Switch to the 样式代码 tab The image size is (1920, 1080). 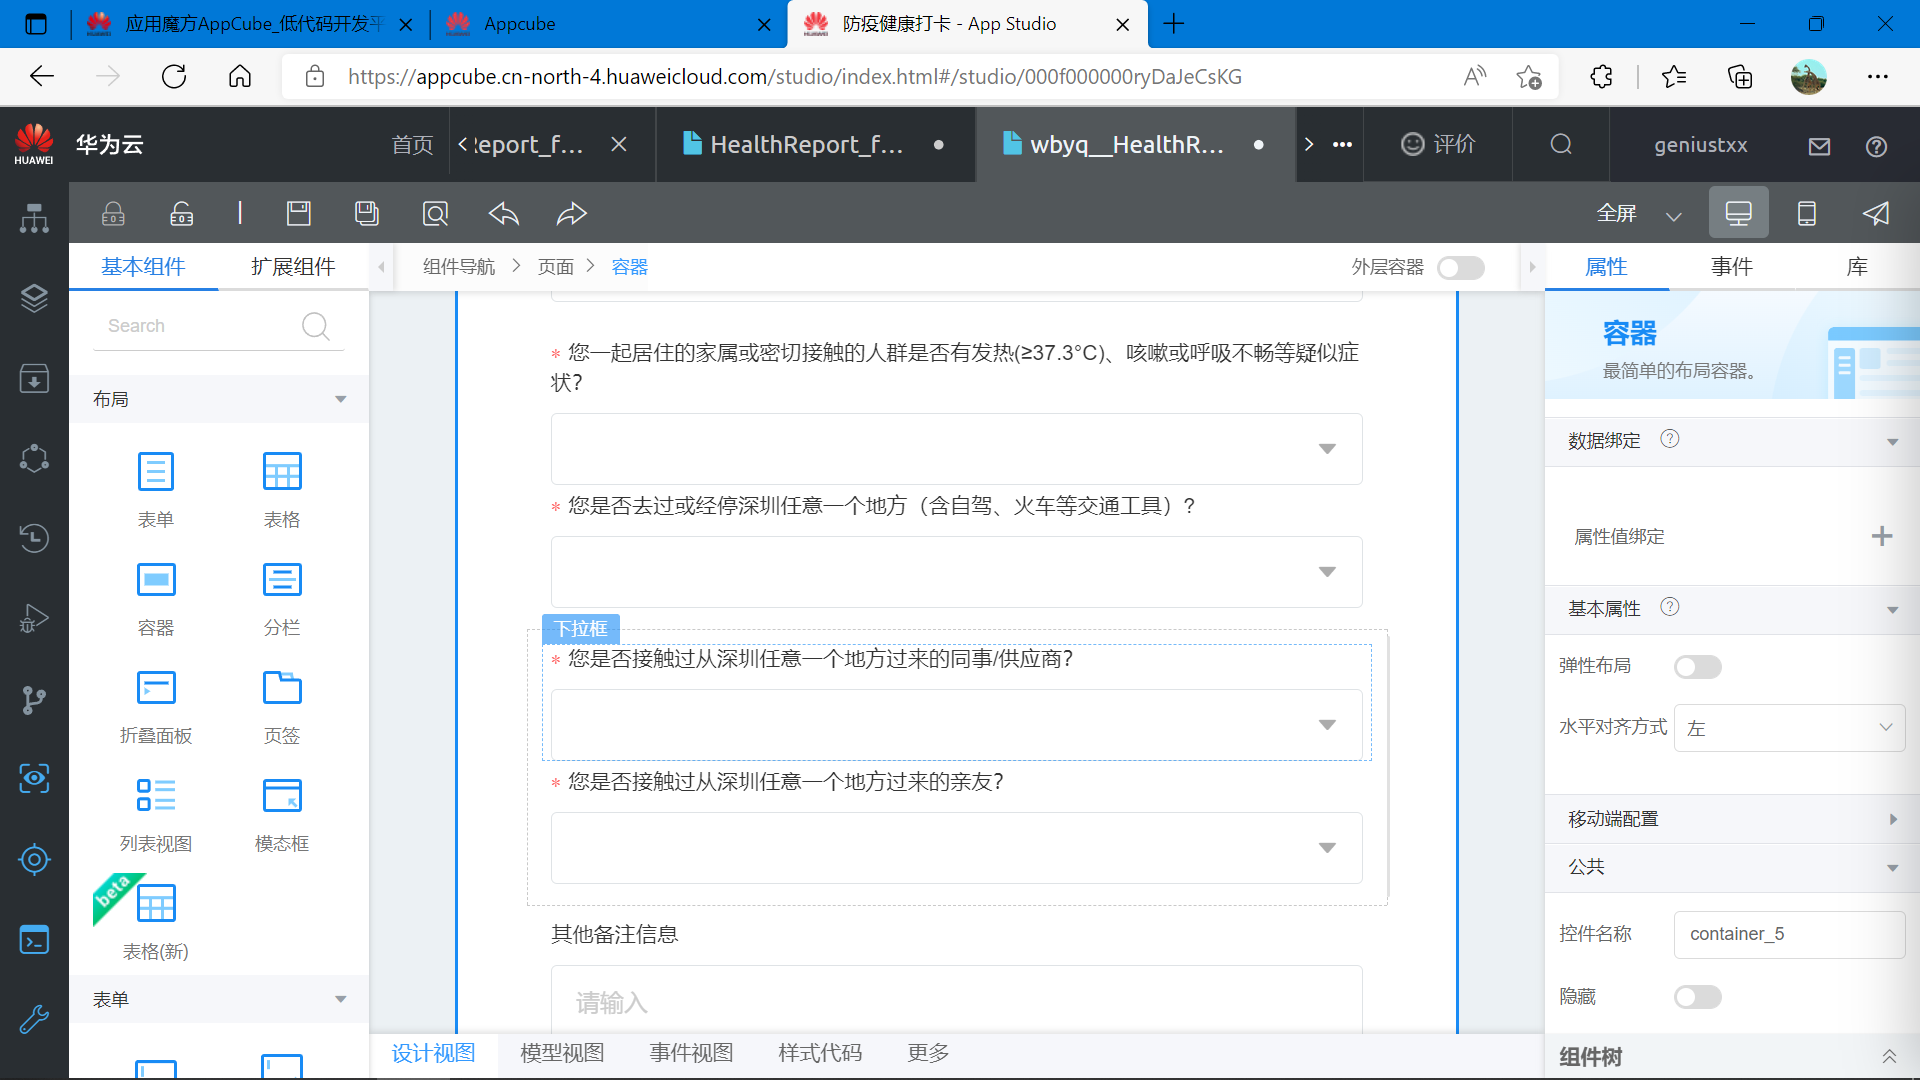click(818, 1052)
